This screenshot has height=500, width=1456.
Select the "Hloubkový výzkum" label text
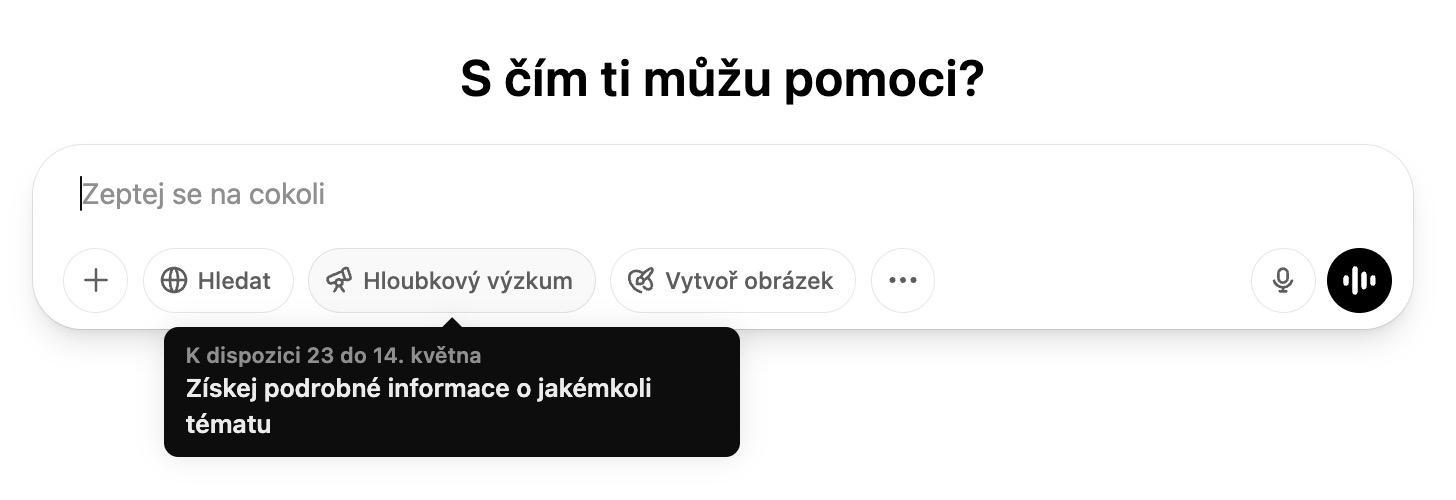click(468, 281)
